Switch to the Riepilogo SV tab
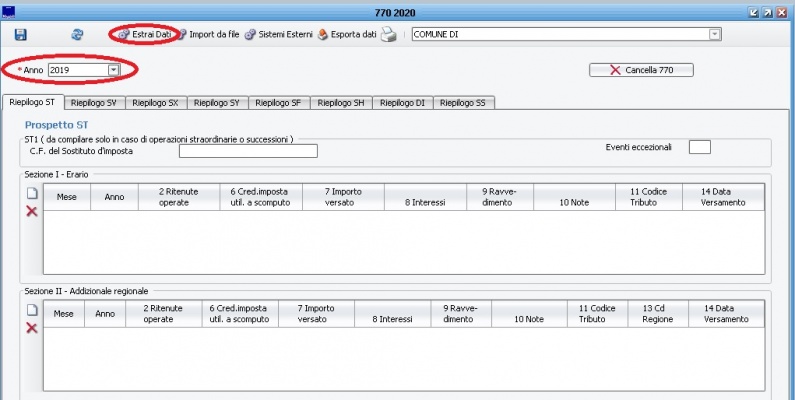Screen dimensions: 795x400 pos(94,102)
